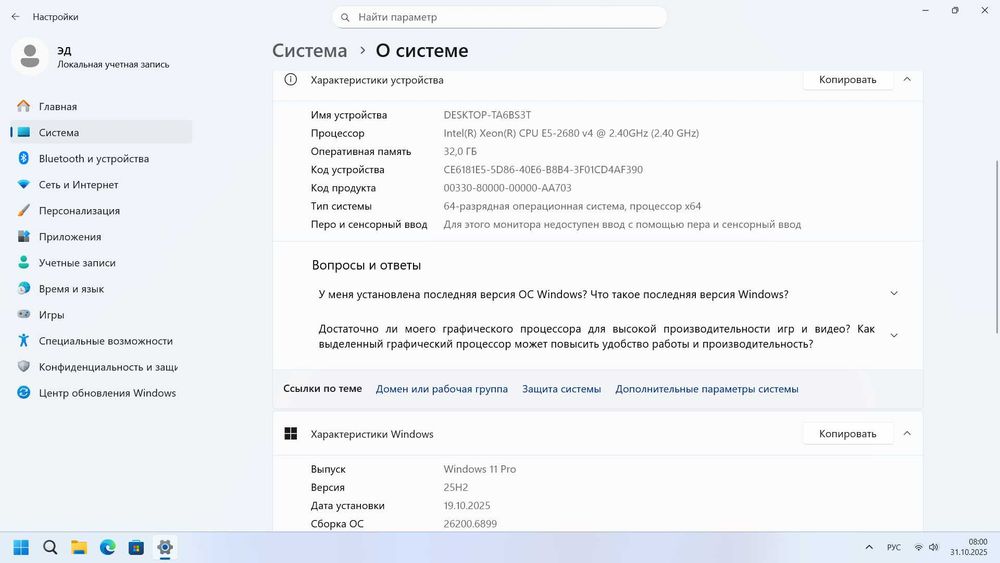
Task: Click the Конфиденциальность shield icon
Action: point(24,367)
